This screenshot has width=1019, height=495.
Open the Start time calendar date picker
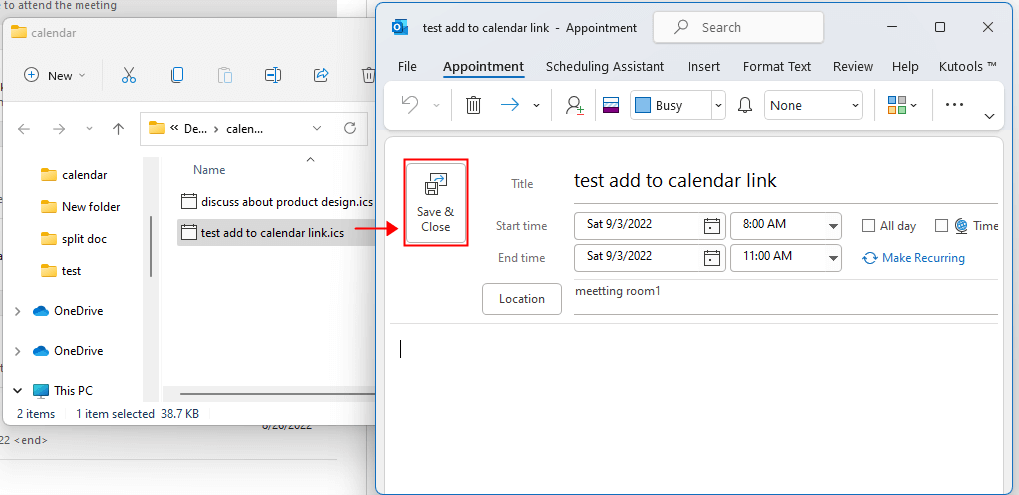click(x=712, y=225)
